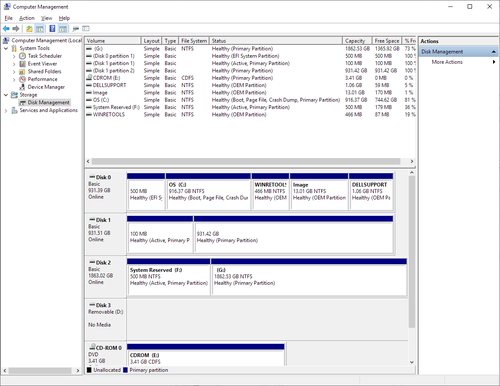500x386 pixels.
Task: Click the volume list horizontal scrollbar
Action: click(246, 161)
